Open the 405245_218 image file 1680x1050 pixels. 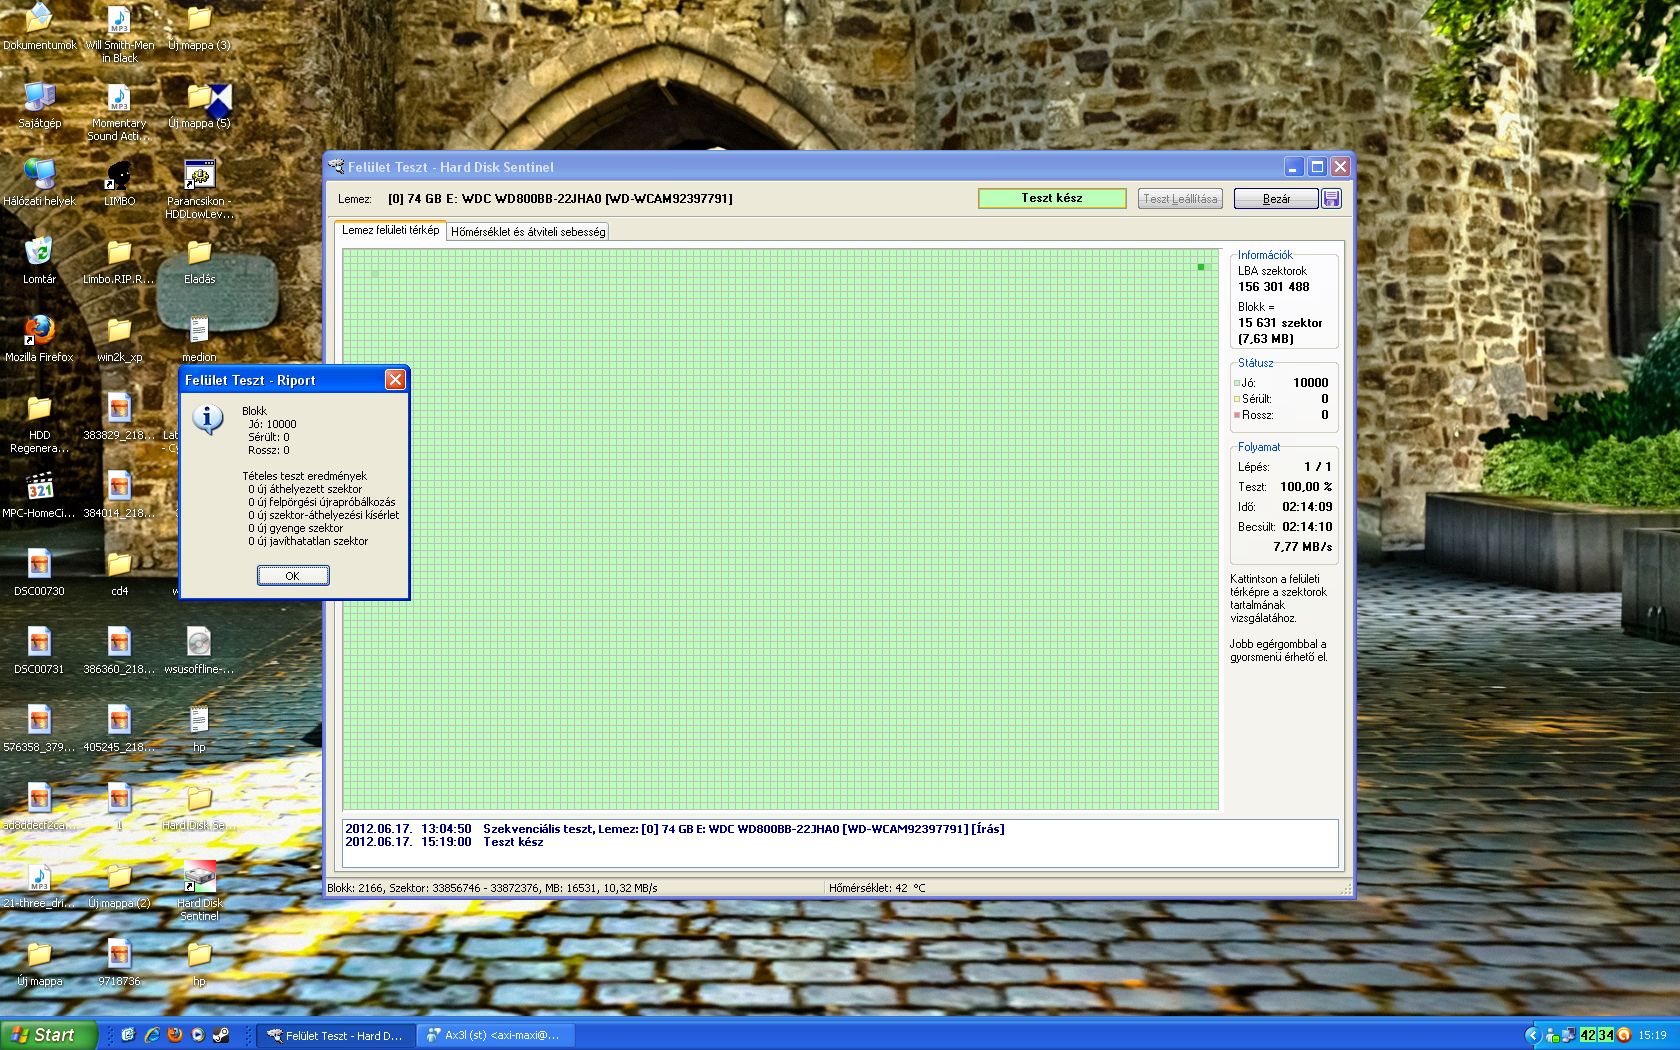tap(119, 730)
